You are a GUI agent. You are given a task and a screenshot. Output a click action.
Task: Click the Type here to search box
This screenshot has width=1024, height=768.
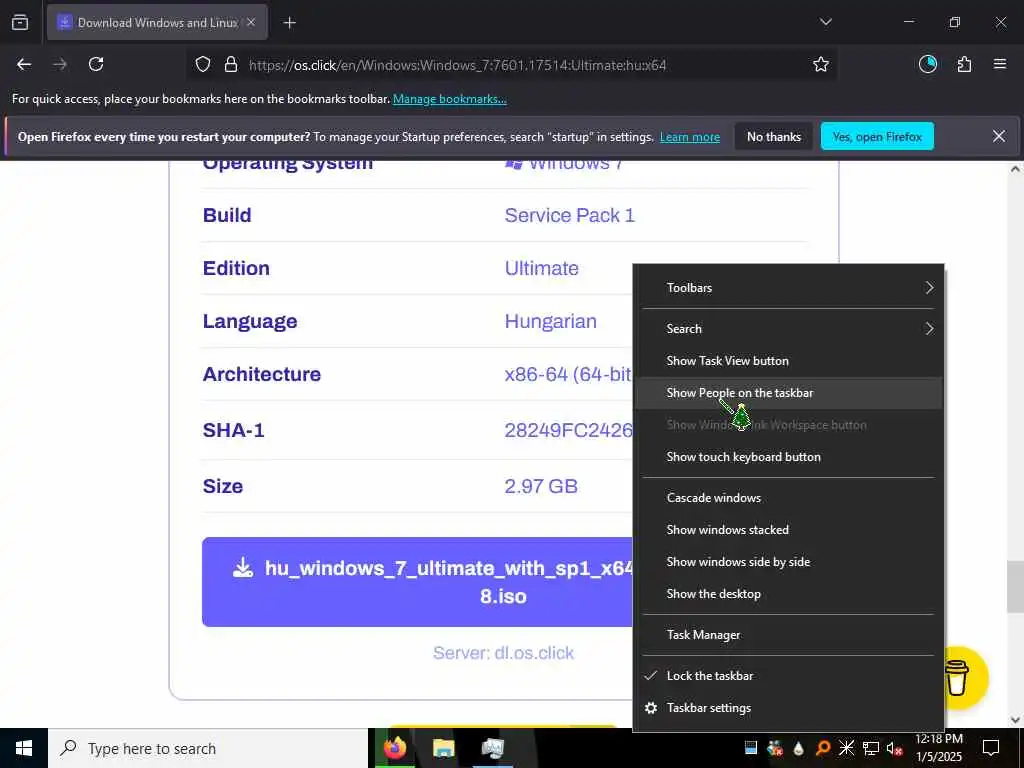click(x=208, y=748)
